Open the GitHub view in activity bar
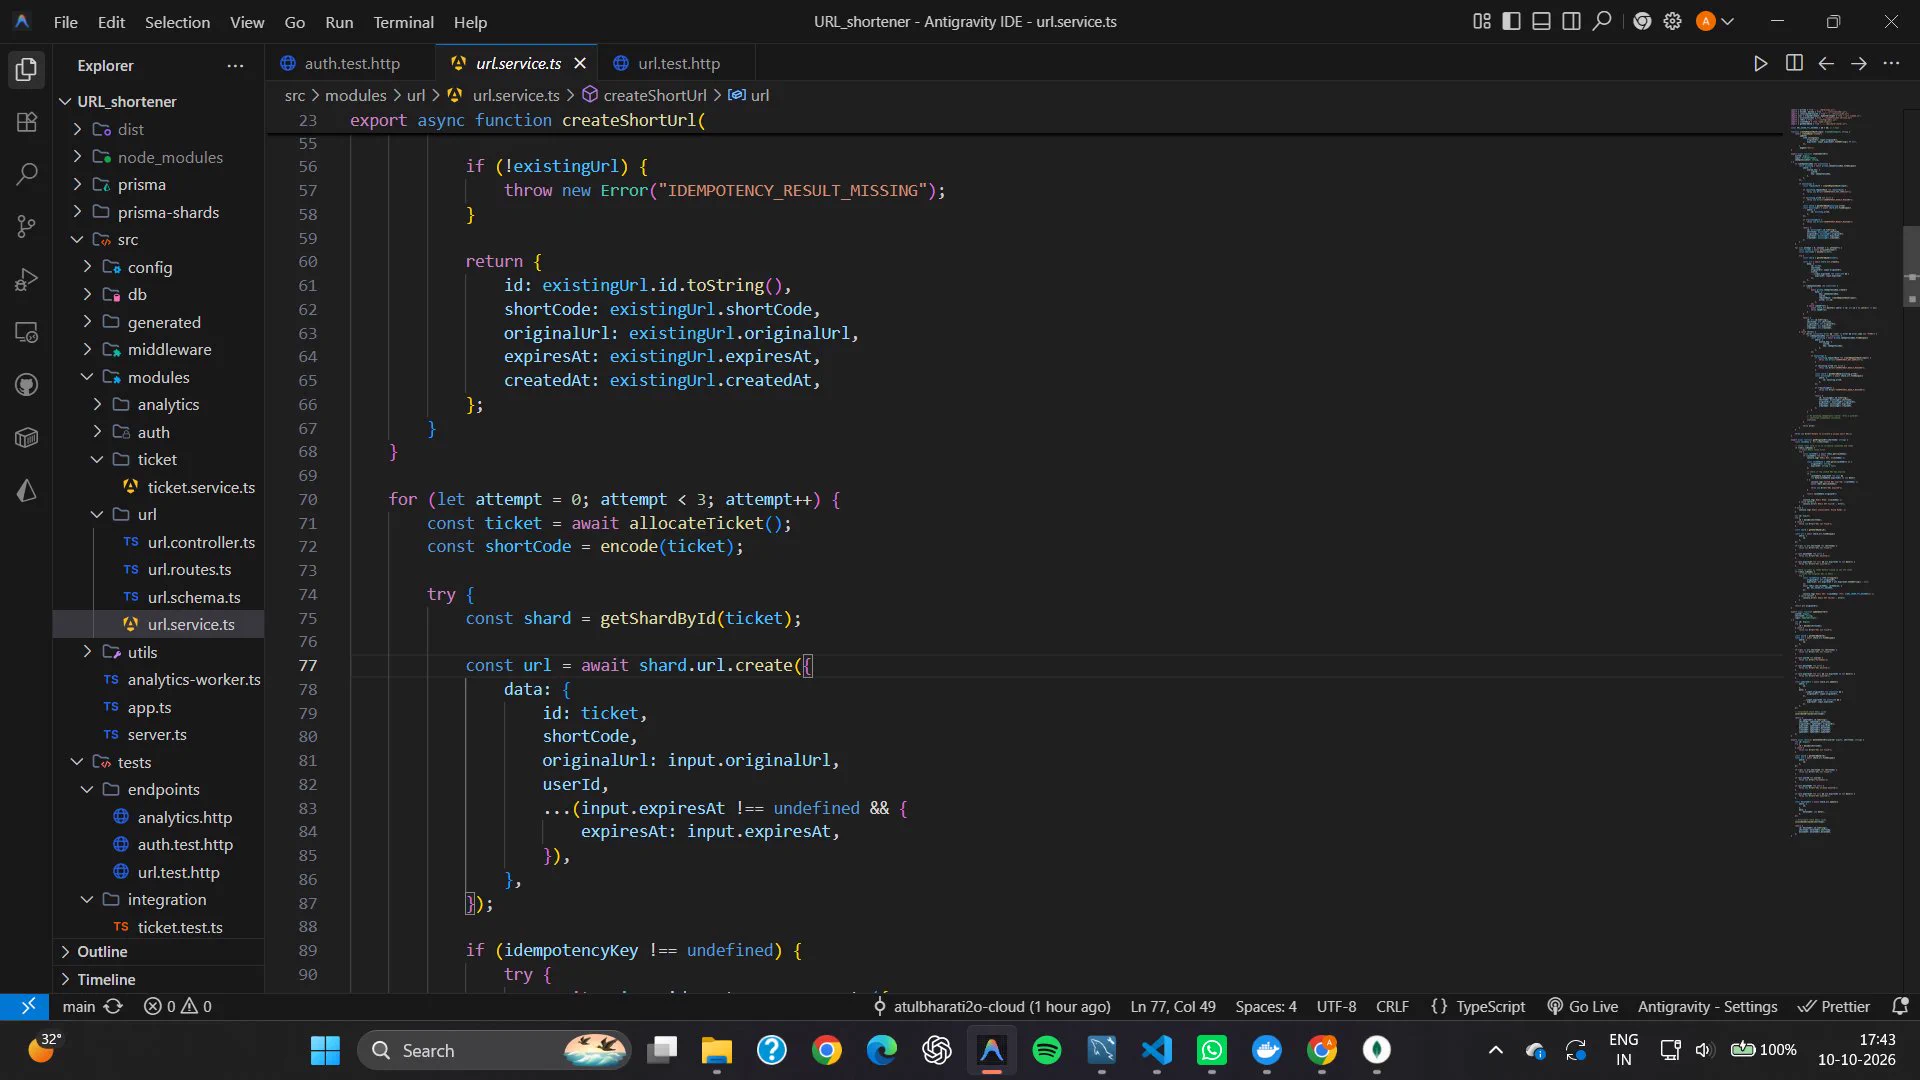The width and height of the screenshot is (1920, 1080). tap(27, 385)
